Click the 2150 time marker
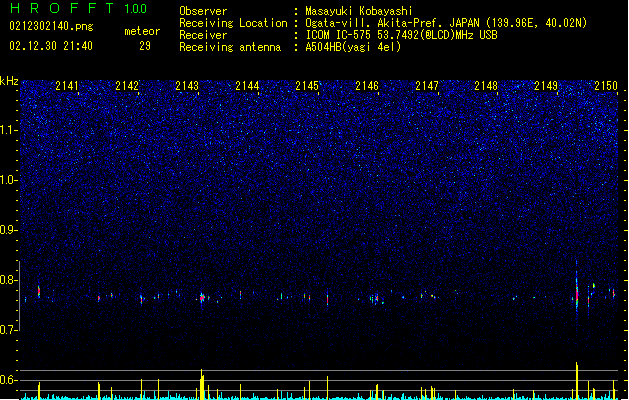Viewport: 629px width, 400px height. pos(606,86)
